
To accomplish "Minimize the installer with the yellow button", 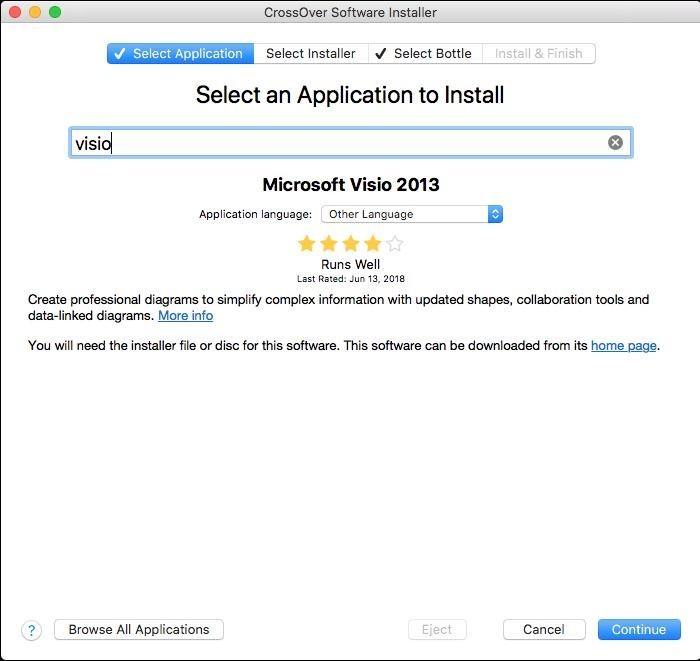I will [x=35, y=12].
